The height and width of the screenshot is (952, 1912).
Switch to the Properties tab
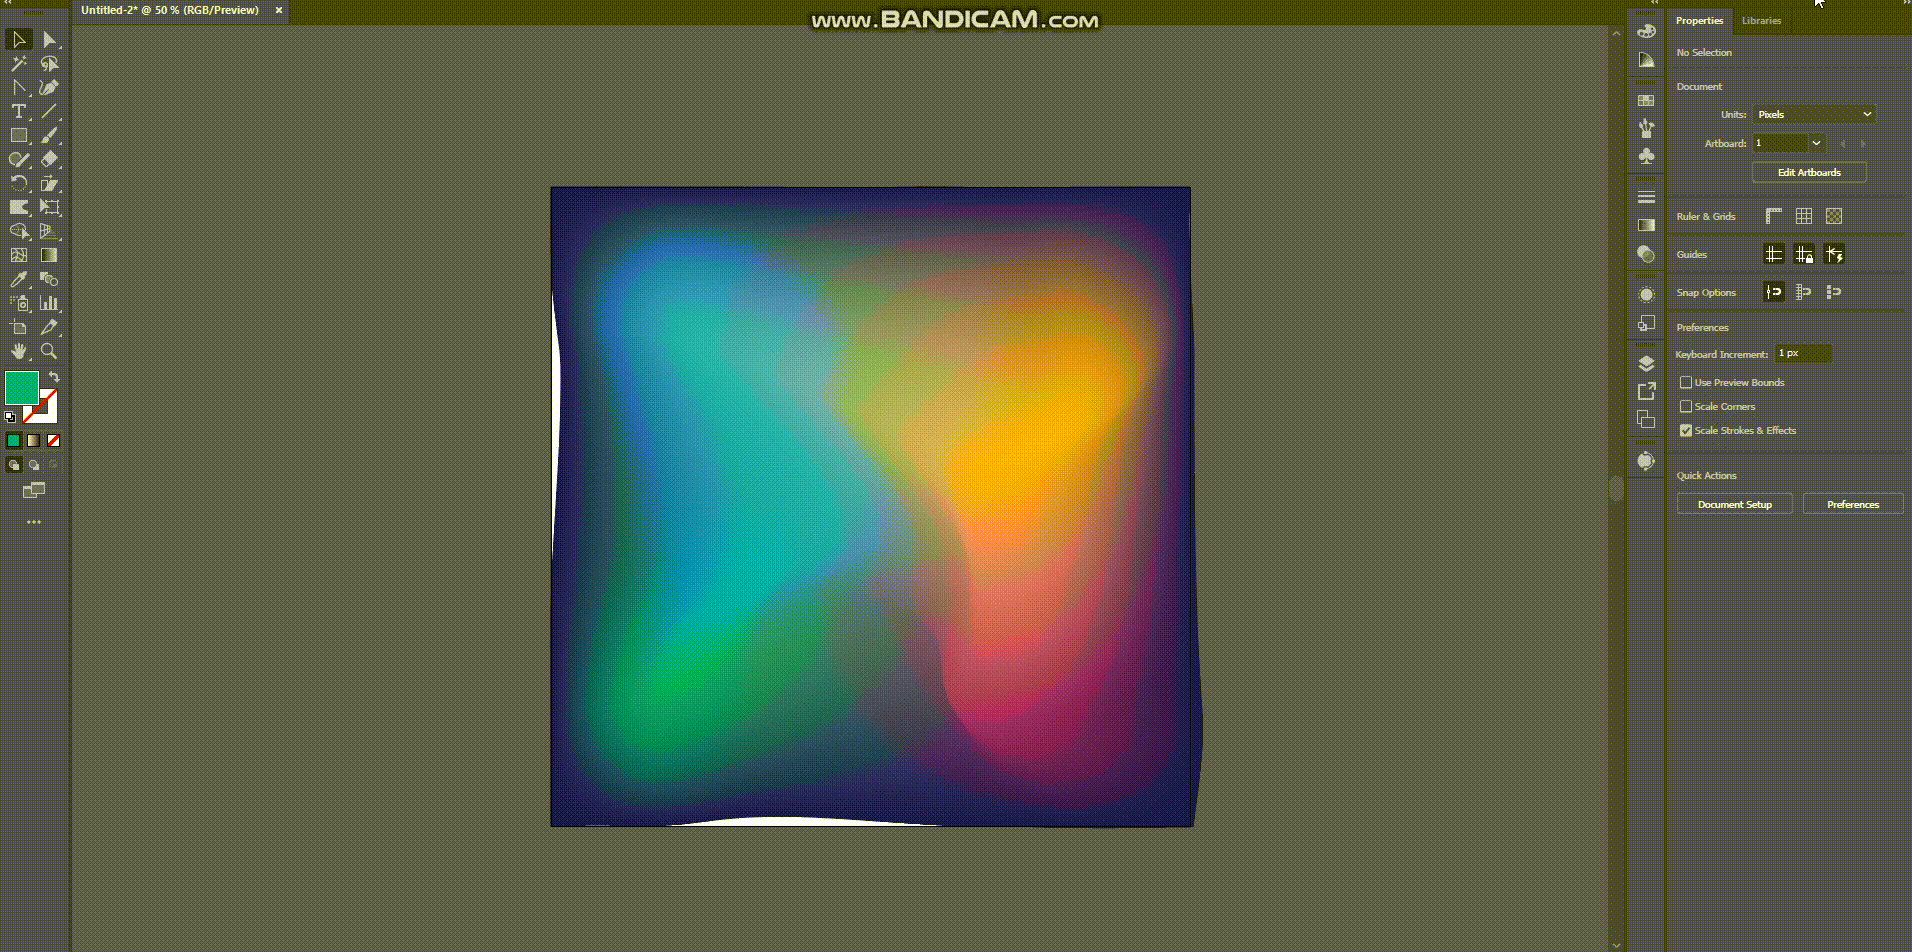coord(1700,20)
